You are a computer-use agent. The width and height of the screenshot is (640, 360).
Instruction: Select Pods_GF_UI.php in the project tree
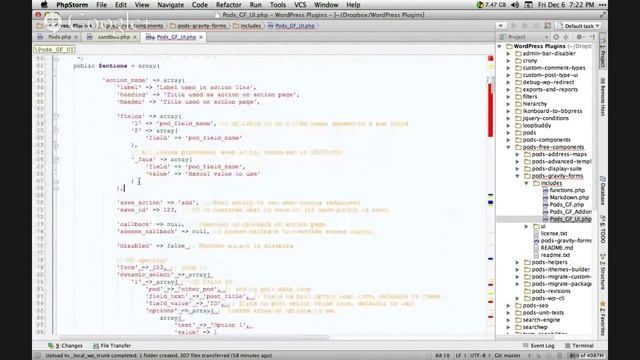pyautogui.click(x=570, y=219)
